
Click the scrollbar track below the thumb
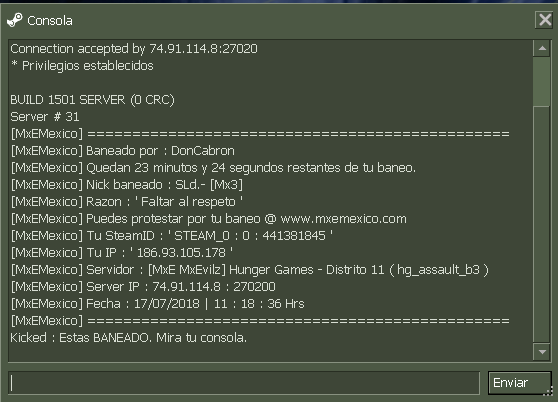(542, 224)
